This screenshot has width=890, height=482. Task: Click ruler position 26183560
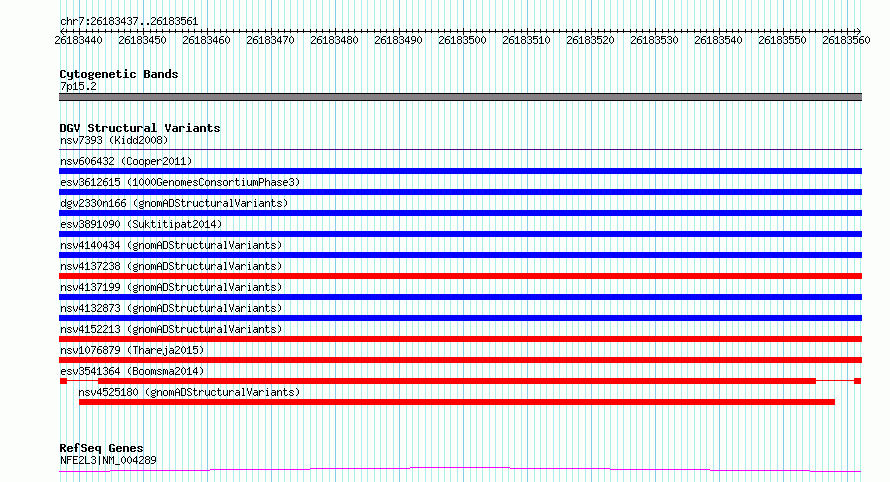846,40
